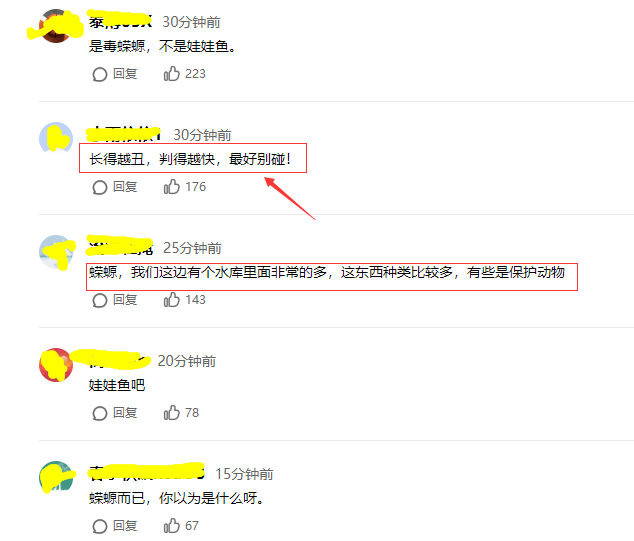Click the 15分钟前 timestamp
634x541 pixels.
[244, 473]
